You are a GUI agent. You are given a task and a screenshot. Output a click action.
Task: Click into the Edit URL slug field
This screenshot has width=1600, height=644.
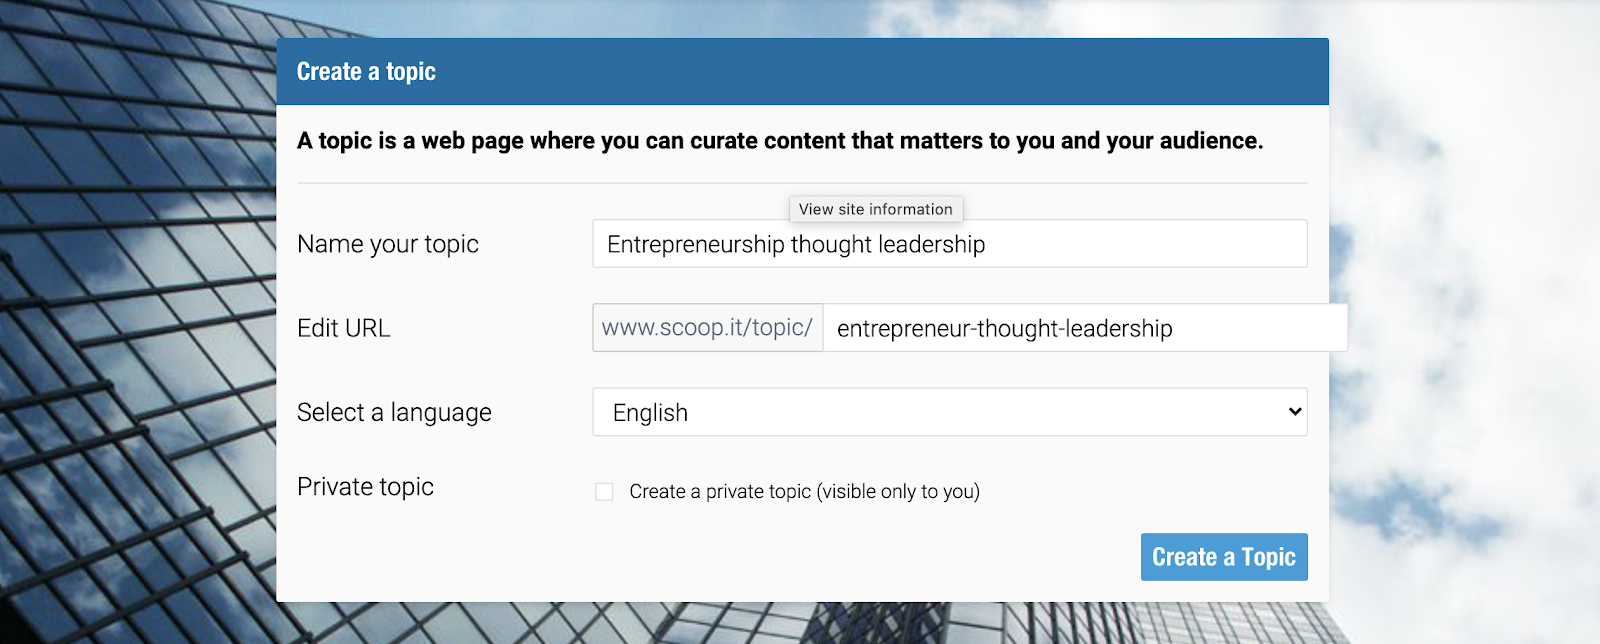pyautogui.click(x=1085, y=328)
